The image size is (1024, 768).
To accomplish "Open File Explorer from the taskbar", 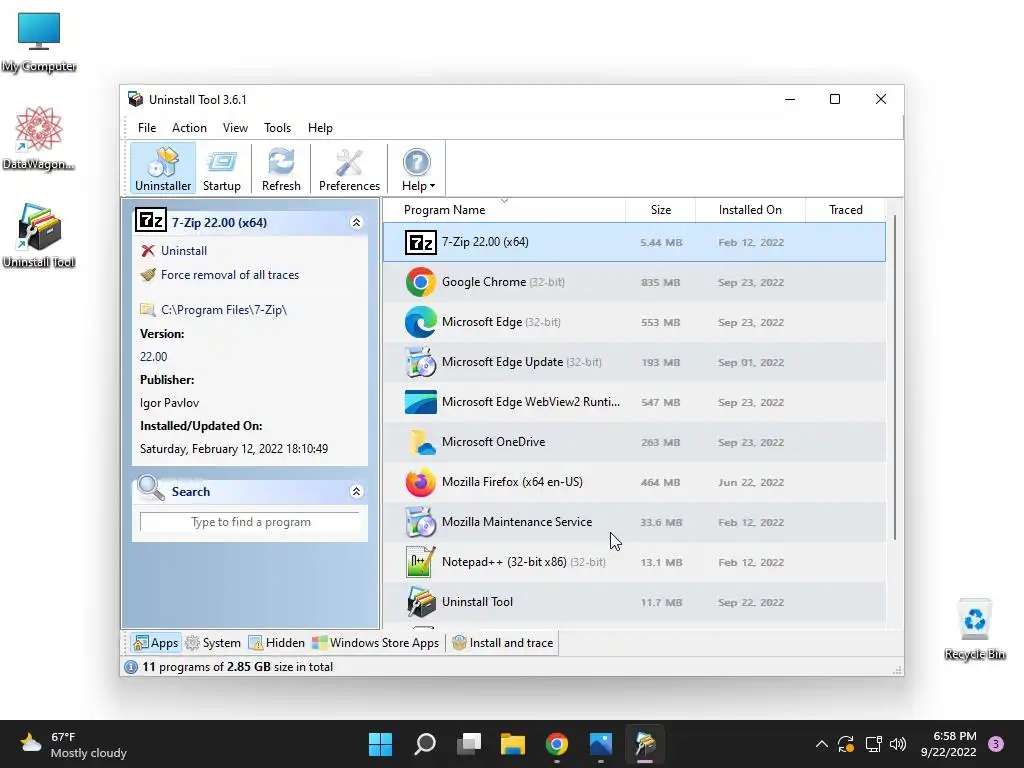I will [x=513, y=744].
